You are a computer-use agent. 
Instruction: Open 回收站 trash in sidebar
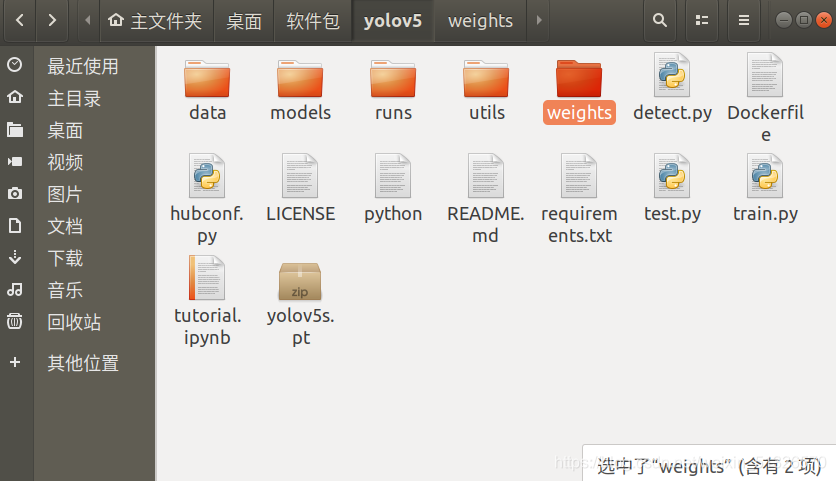pyautogui.click(x=74, y=322)
